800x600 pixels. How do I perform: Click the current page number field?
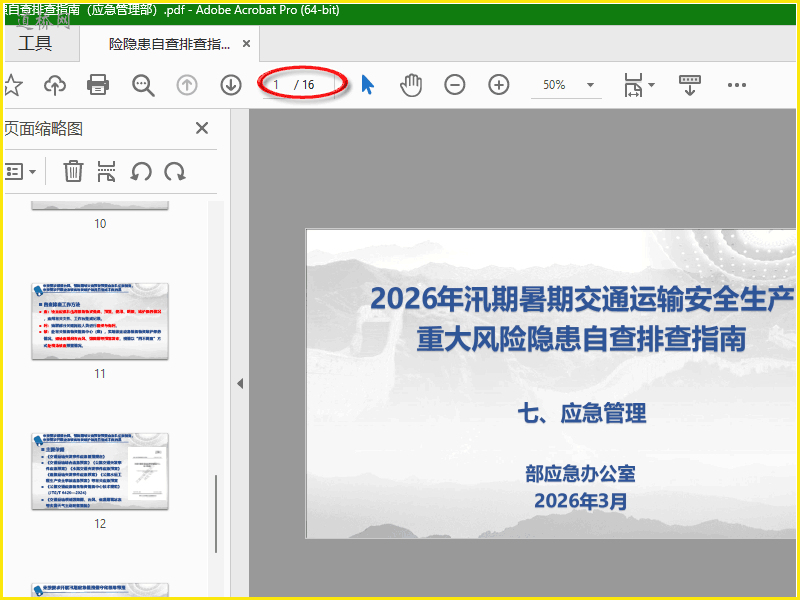click(276, 85)
